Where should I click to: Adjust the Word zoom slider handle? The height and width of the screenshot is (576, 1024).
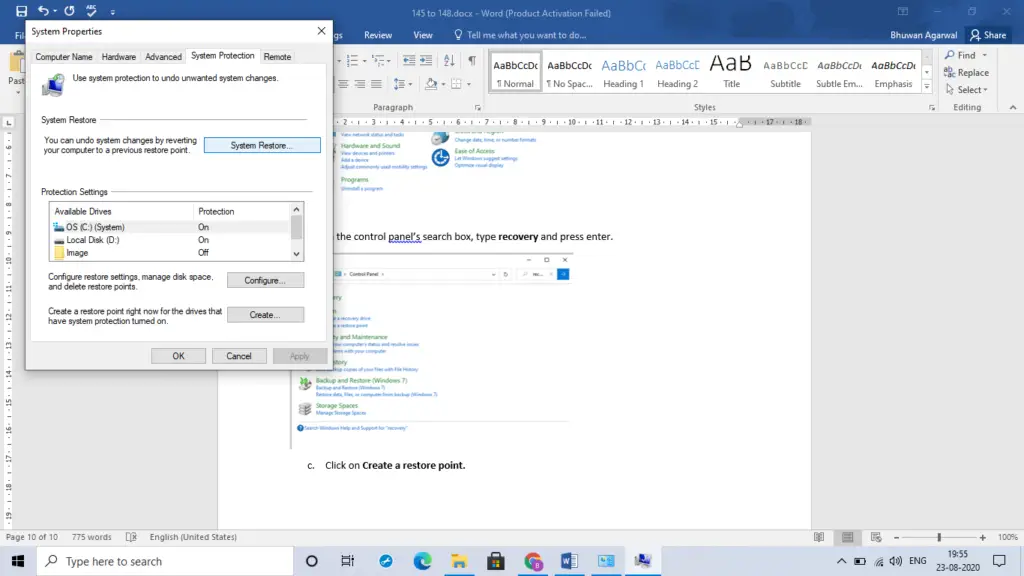939,537
